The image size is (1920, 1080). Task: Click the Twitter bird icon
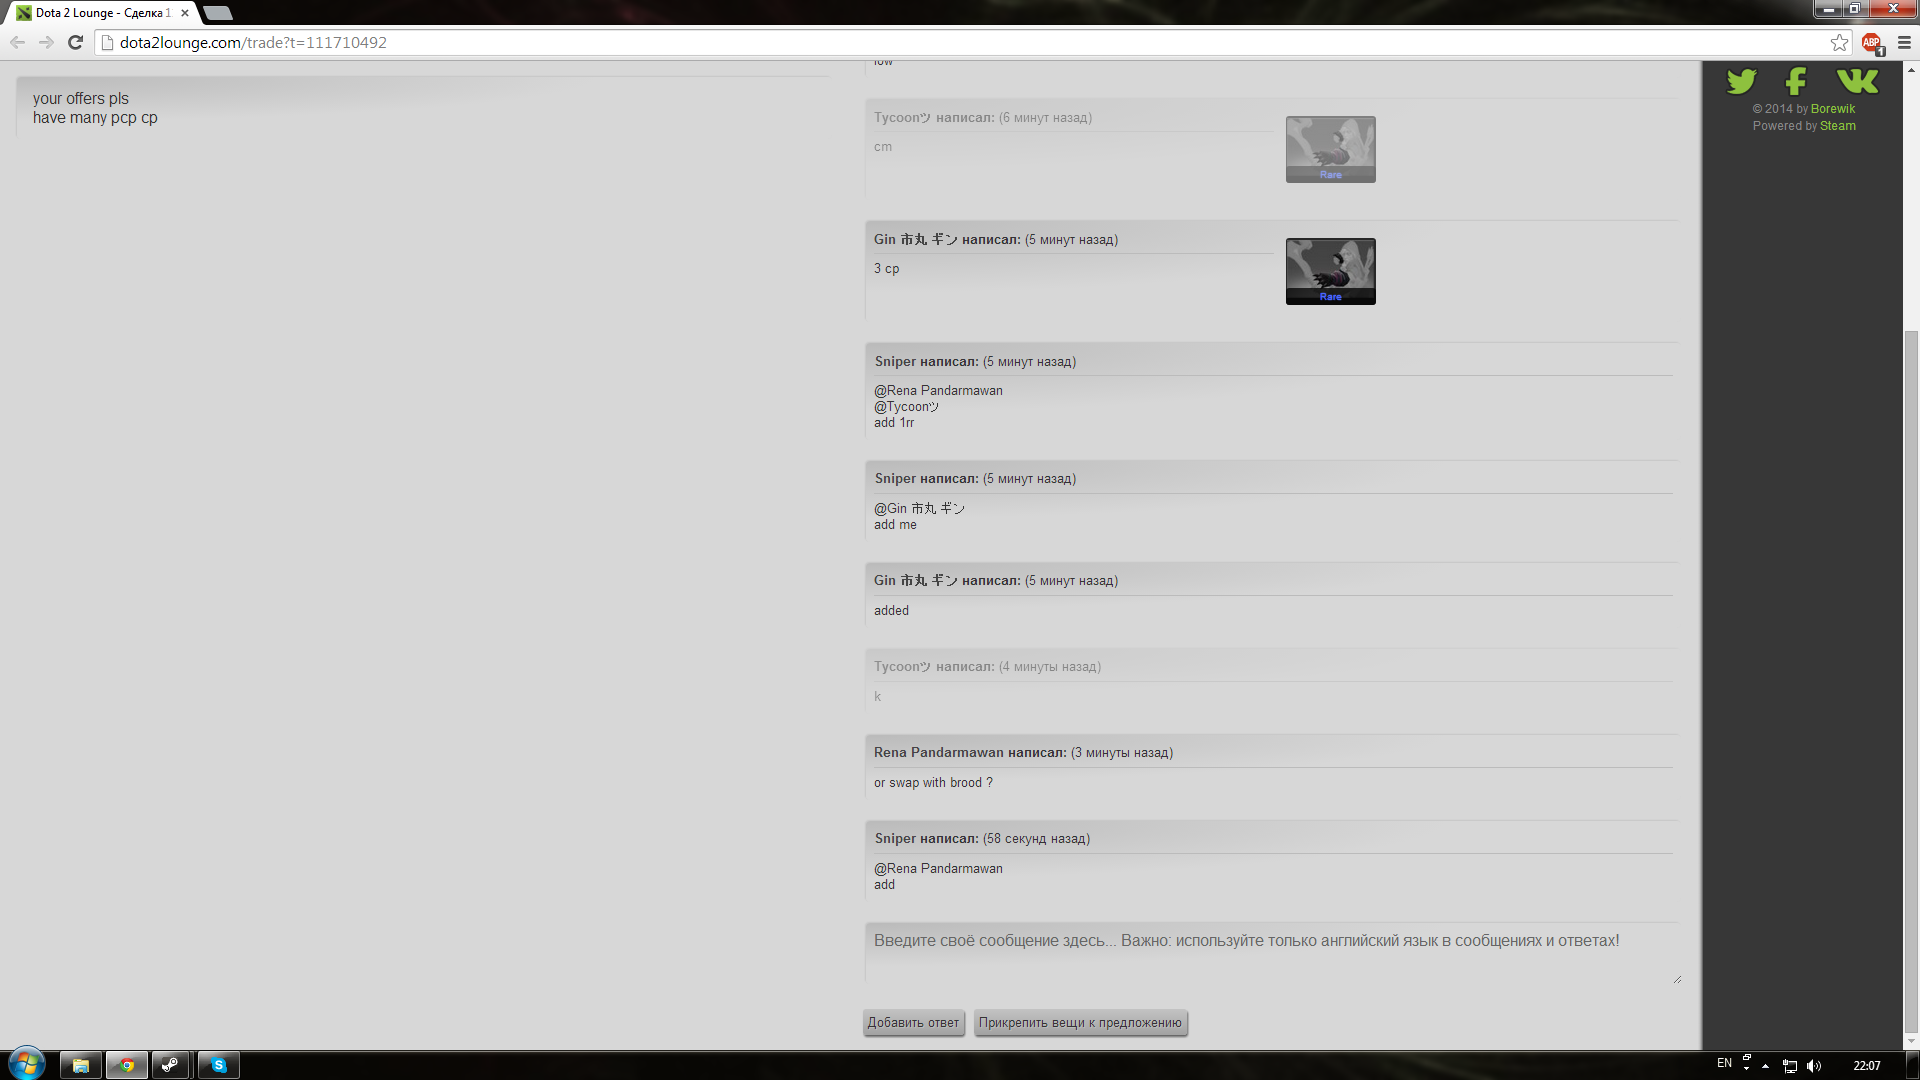pos(1741,81)
